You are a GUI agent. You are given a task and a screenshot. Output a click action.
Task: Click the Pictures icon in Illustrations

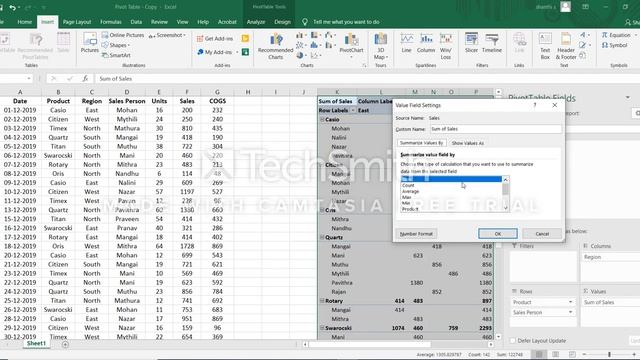pyautogui.click(x=89, y=43)
